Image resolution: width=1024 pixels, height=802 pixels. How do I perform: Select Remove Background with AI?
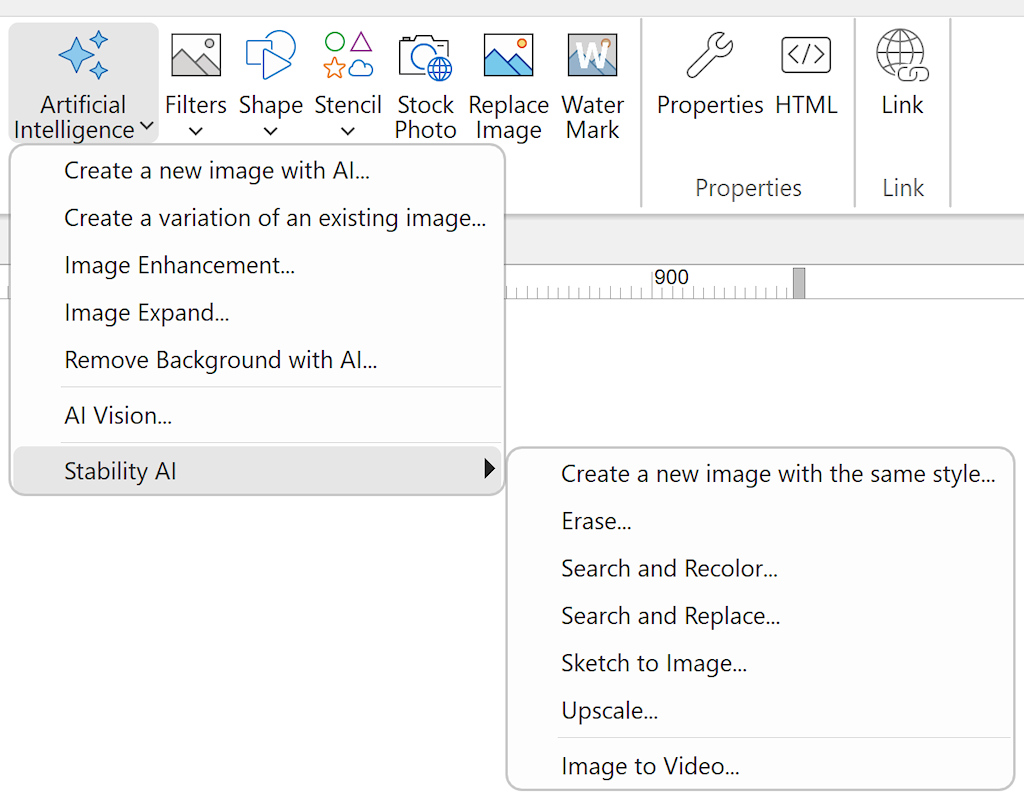(220, 360)
